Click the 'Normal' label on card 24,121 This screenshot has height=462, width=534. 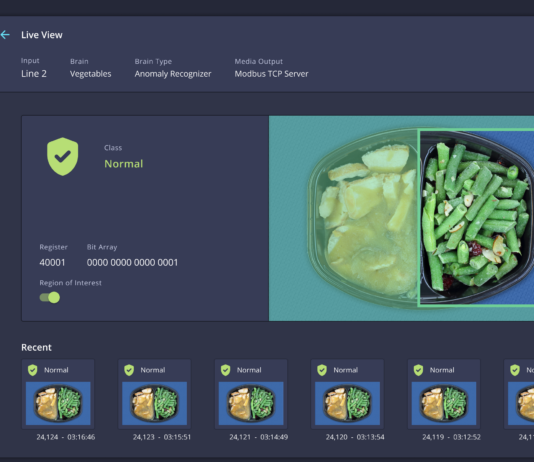pyautogui.click(x=249, y=370)
